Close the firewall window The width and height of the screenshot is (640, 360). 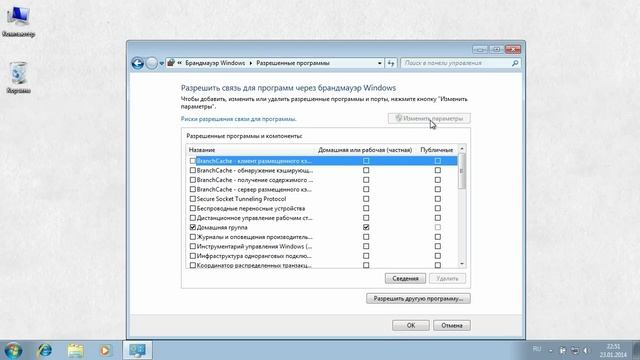point(513,49)
